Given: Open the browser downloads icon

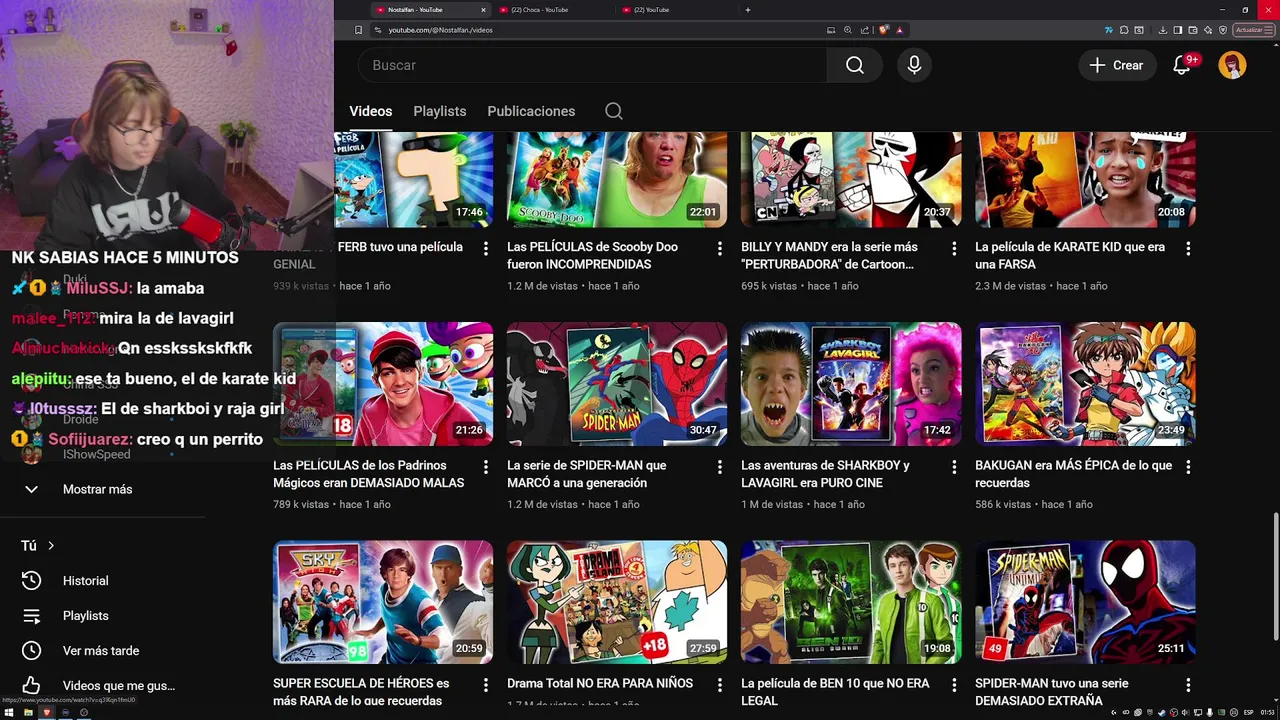Looking at the screenshot, I should coord(1163,30).
